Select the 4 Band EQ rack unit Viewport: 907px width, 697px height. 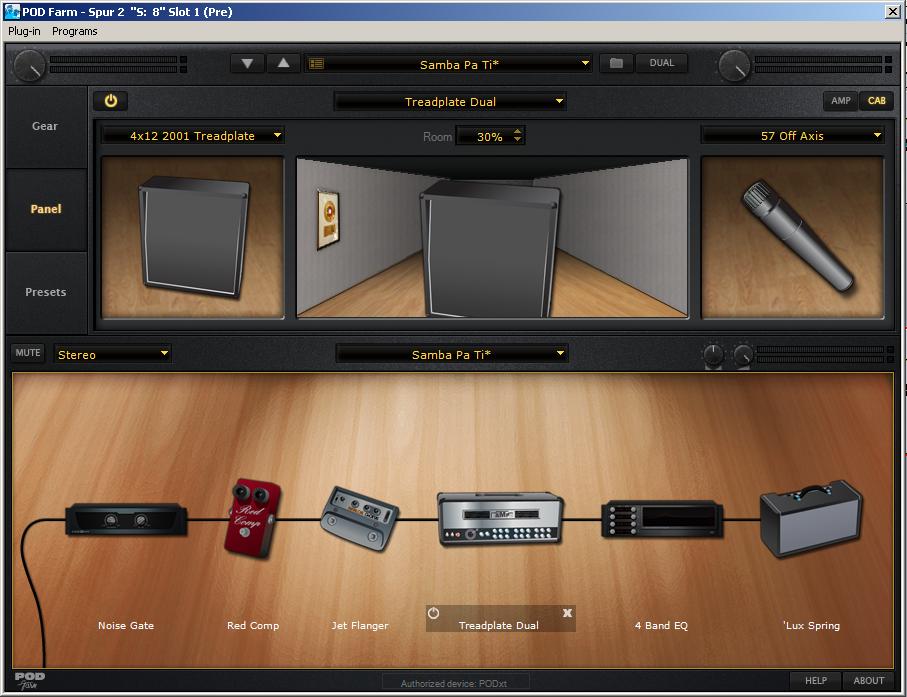[662, 519]
